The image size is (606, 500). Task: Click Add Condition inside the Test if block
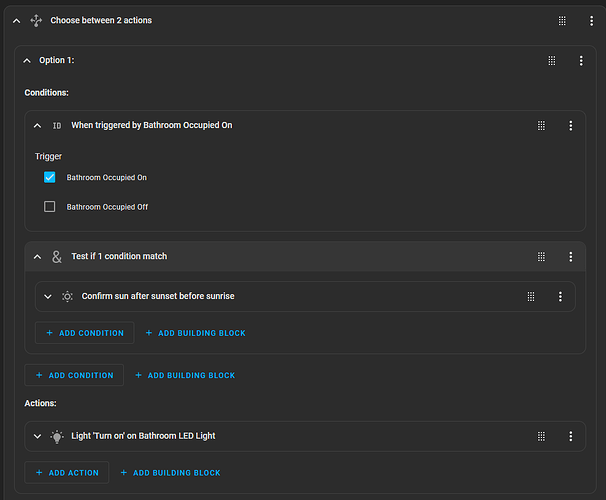[84, 333]
